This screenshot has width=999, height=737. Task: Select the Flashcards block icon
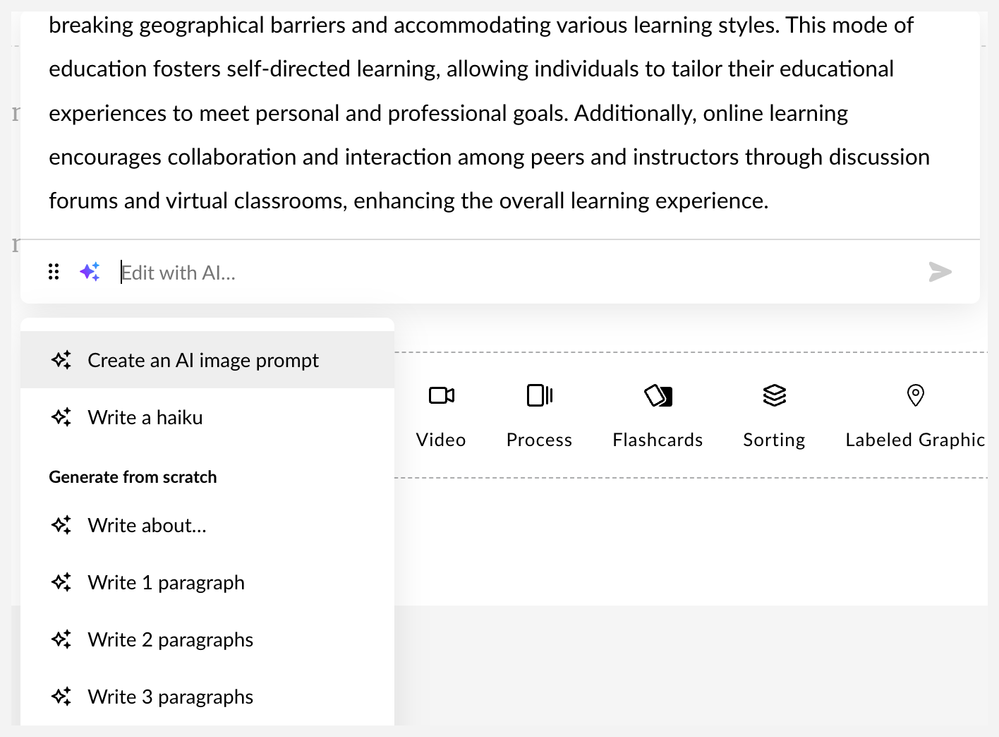(x=658, y=396)
